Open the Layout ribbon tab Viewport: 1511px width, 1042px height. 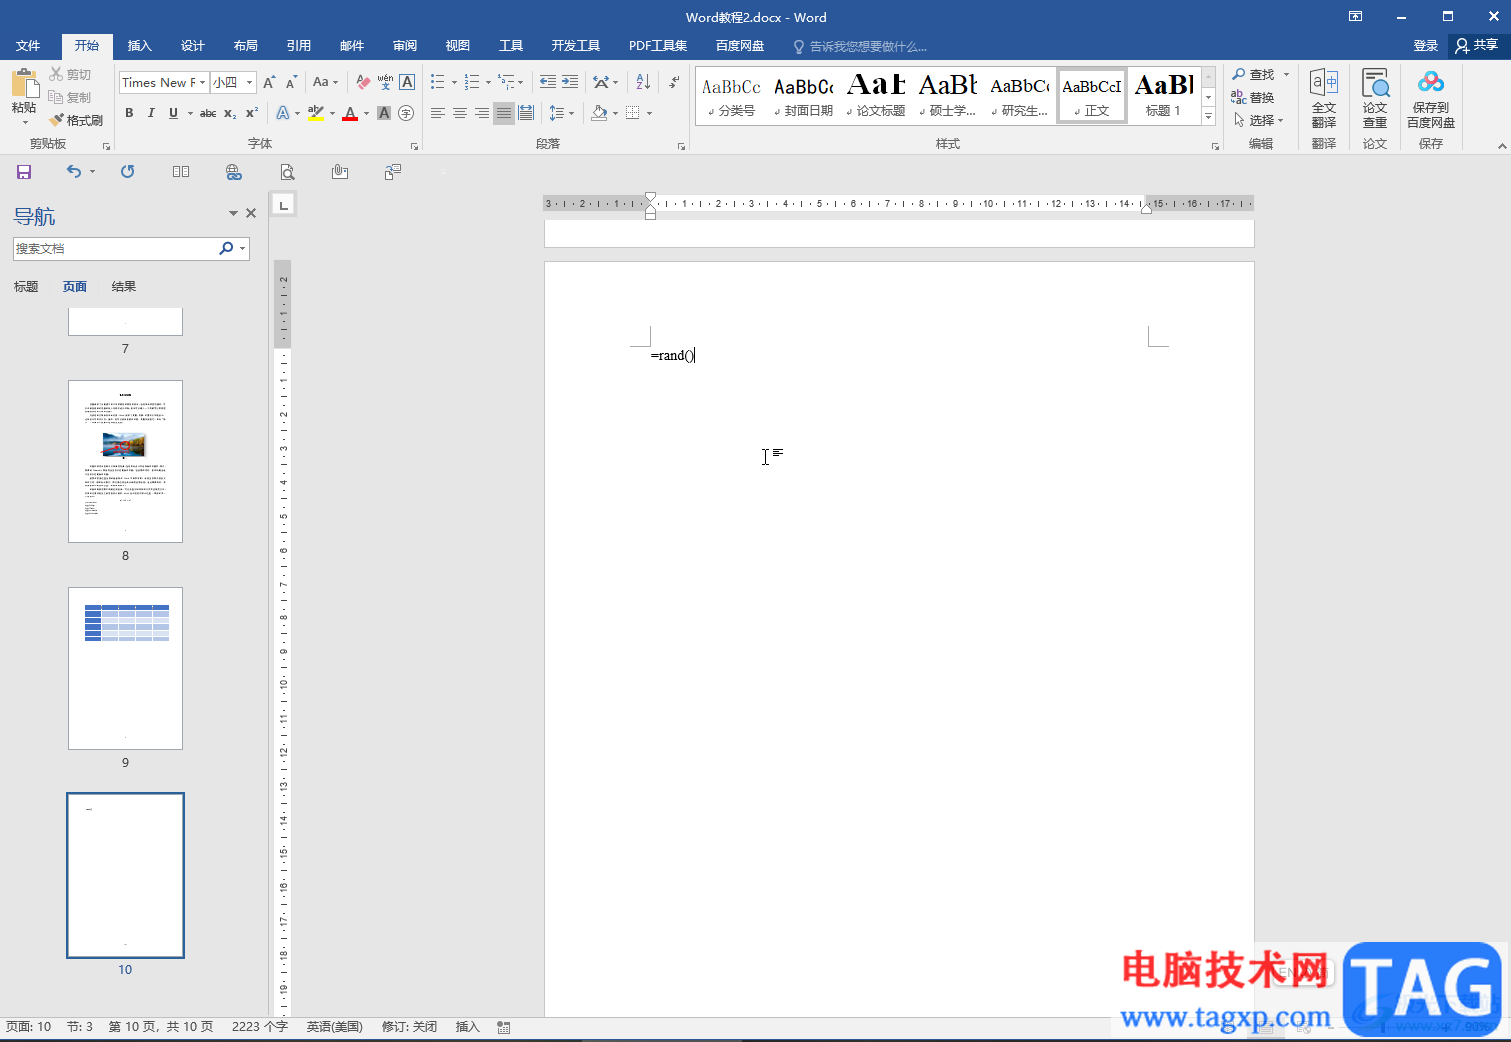coord(245,46)
